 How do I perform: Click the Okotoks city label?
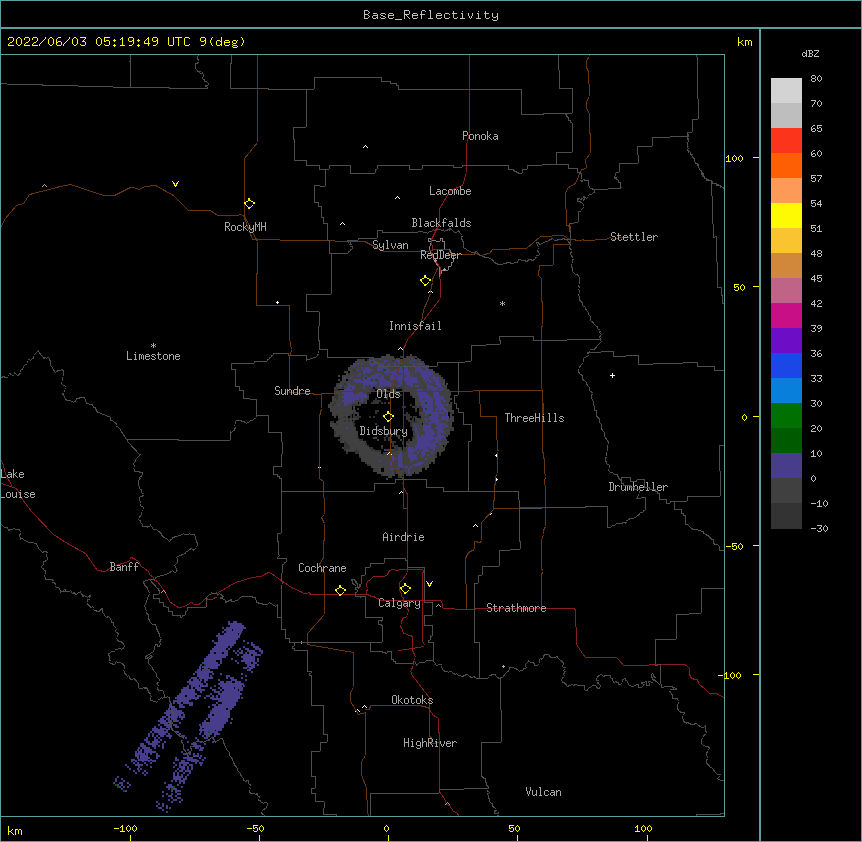pos(412,700)
